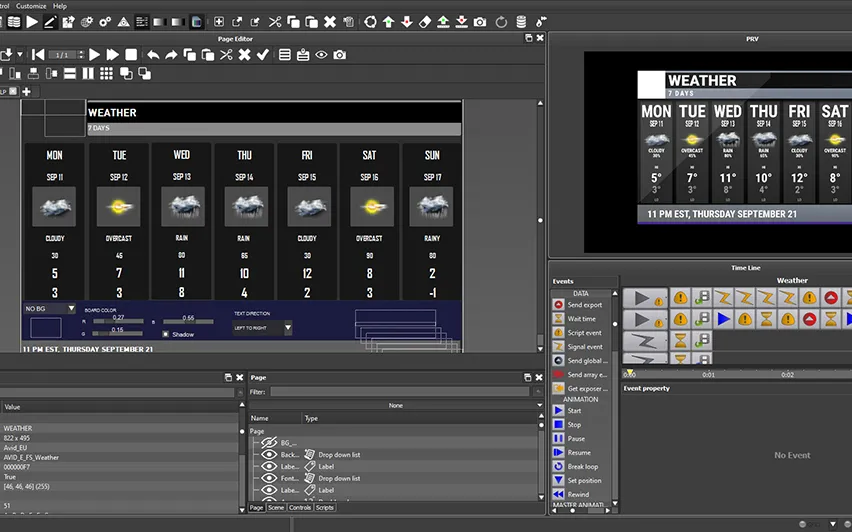Click the Send export event icon
Screen dimensions: 852x532
pyautogui.click(x=558, y=305)
